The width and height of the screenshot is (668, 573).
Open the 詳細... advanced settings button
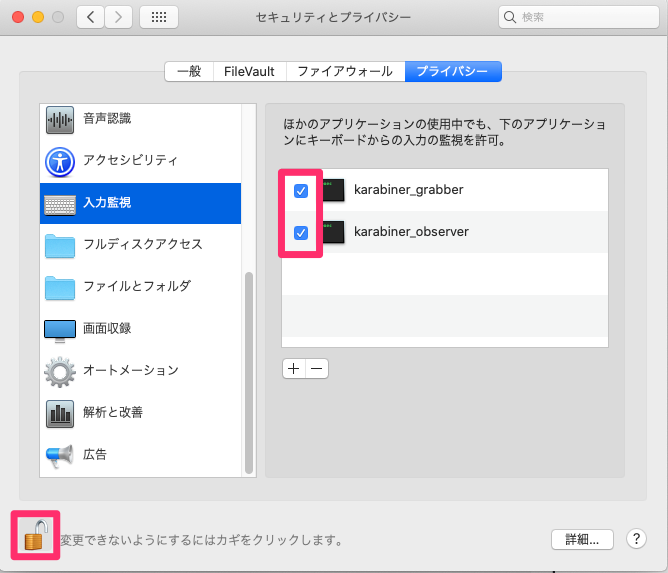pyautogui.click(x=582, y=539)
